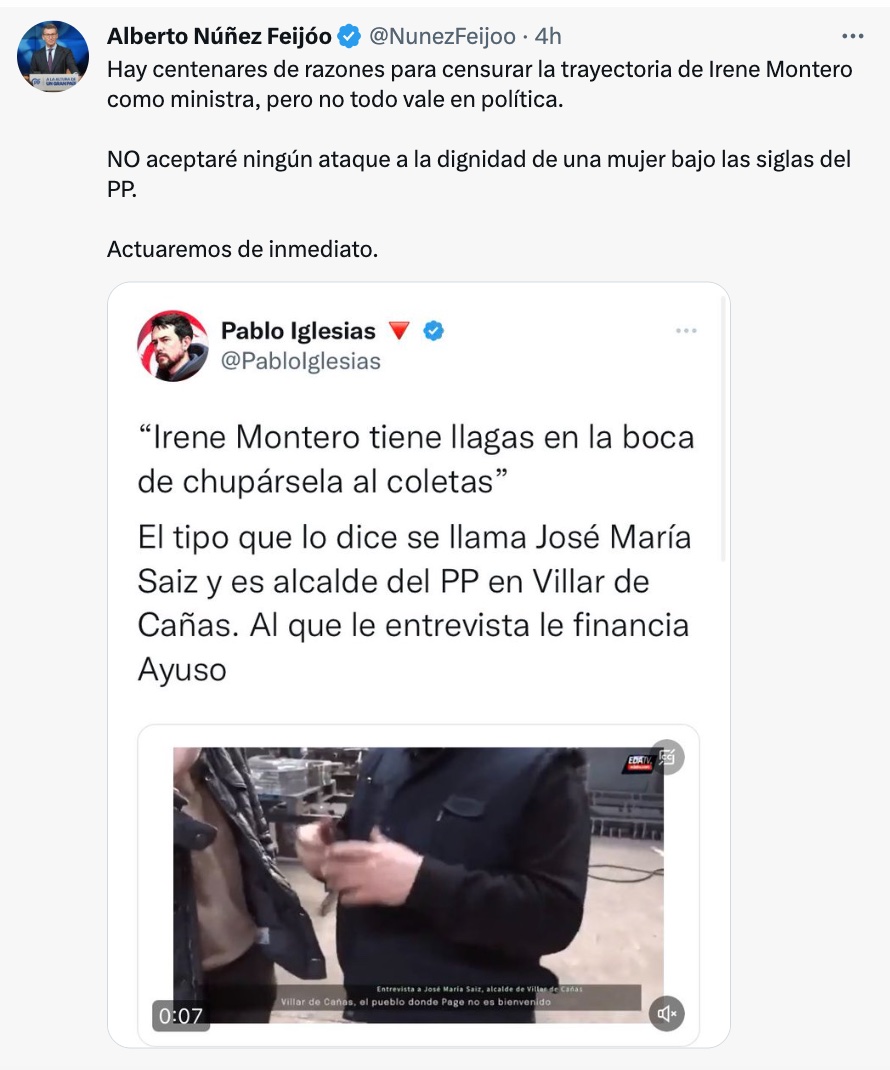890x1070 pixels.
Task: Open the @PabloIglesias handle in the quoted tweet
Action: tap(300, 361)
